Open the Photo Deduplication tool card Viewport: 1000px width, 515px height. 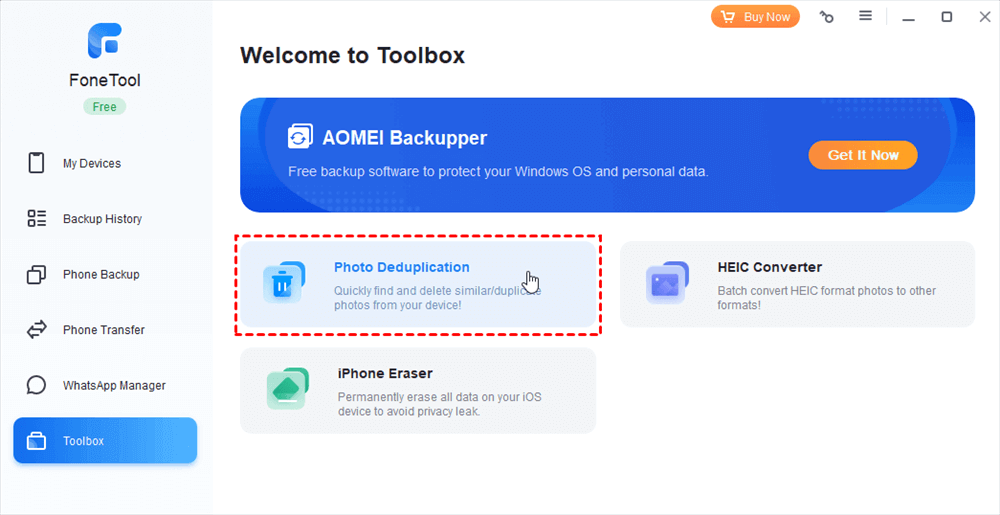420,285
